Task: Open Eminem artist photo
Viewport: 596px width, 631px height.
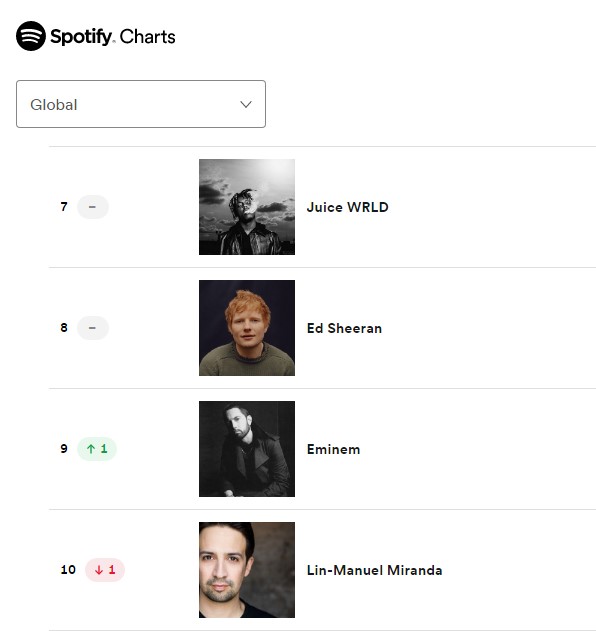Action: (247, 449)
